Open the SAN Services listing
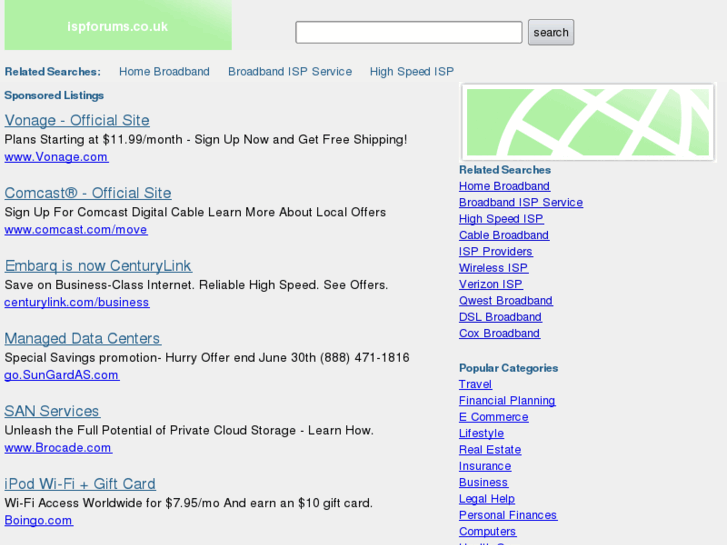 [x=52, y=411]
